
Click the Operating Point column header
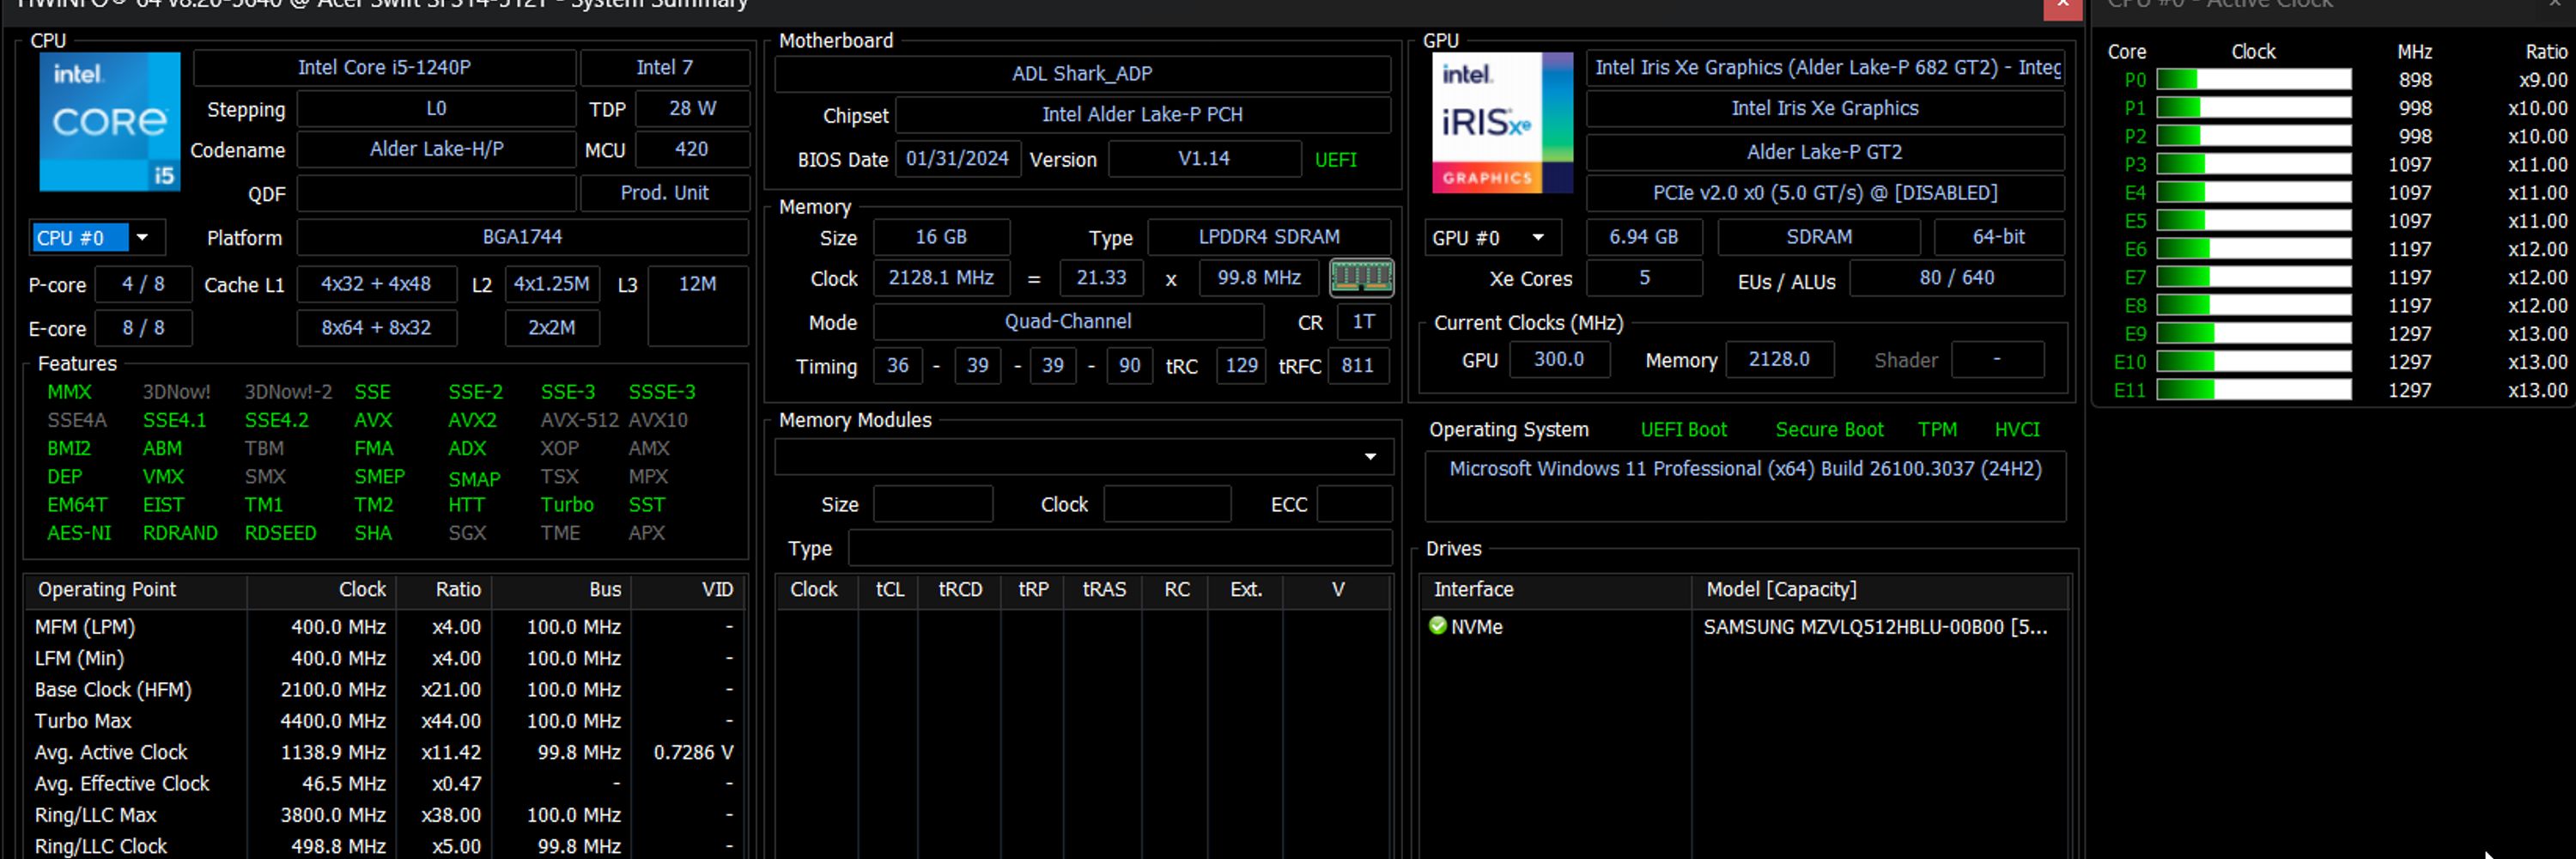[135, 590]
